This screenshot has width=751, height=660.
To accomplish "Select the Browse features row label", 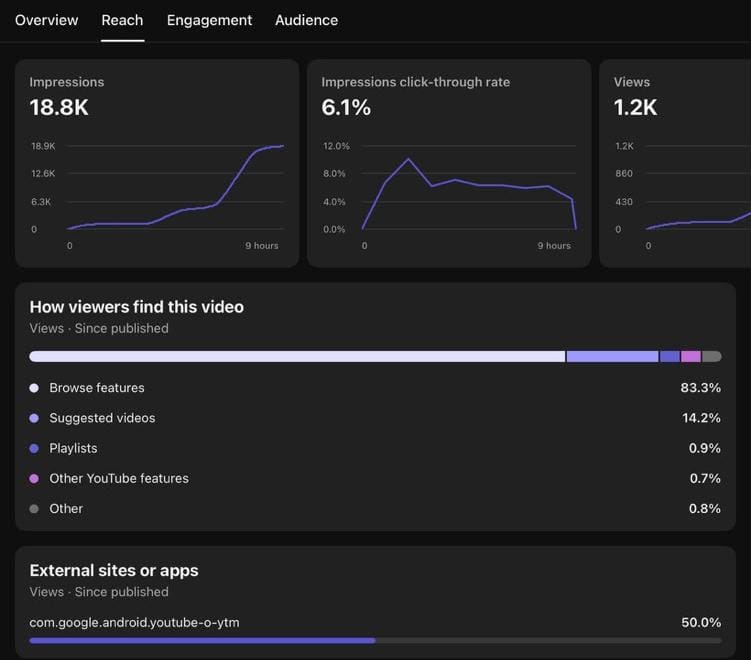I will click(97, 388).
